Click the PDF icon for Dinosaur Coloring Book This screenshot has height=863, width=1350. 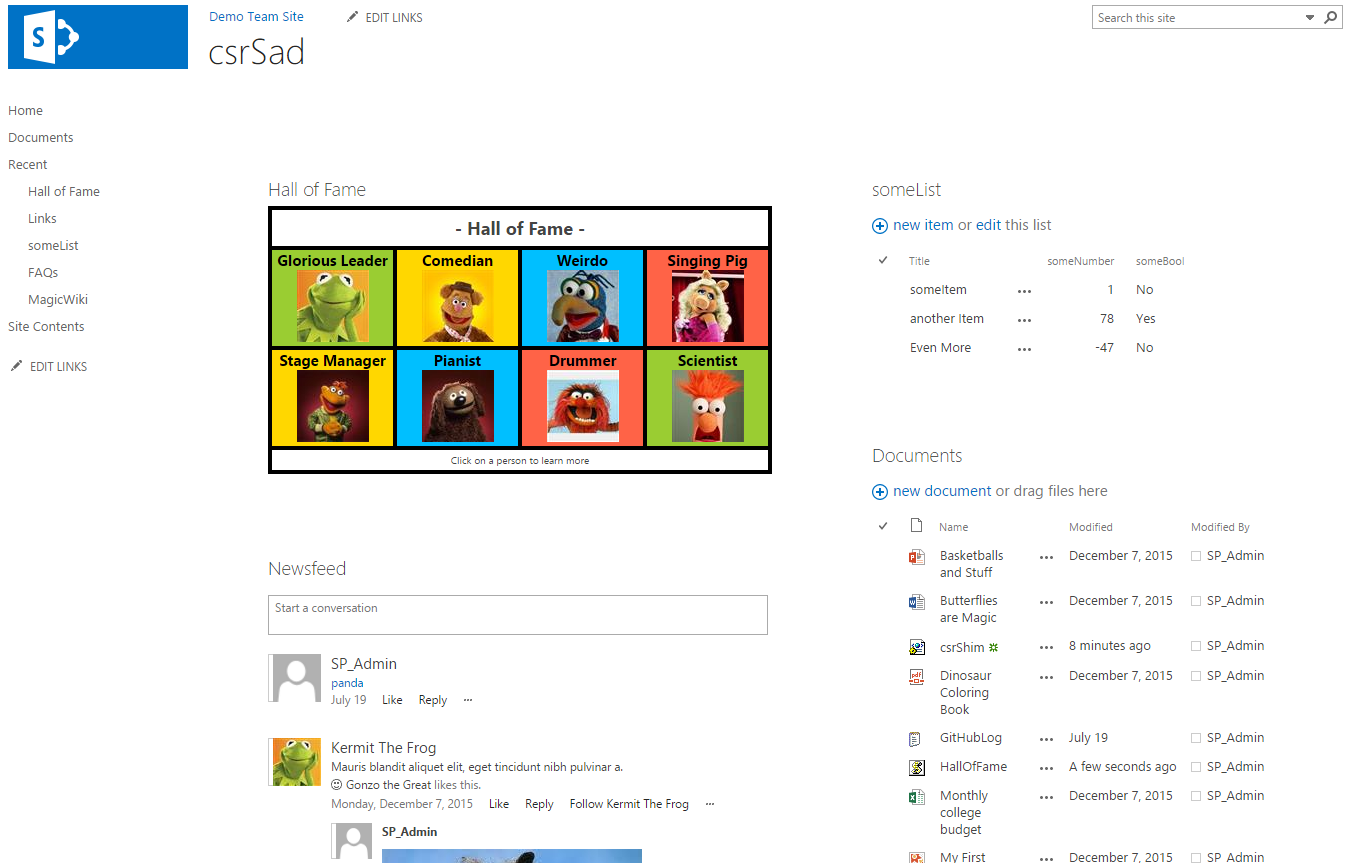(x=916, y=677)
